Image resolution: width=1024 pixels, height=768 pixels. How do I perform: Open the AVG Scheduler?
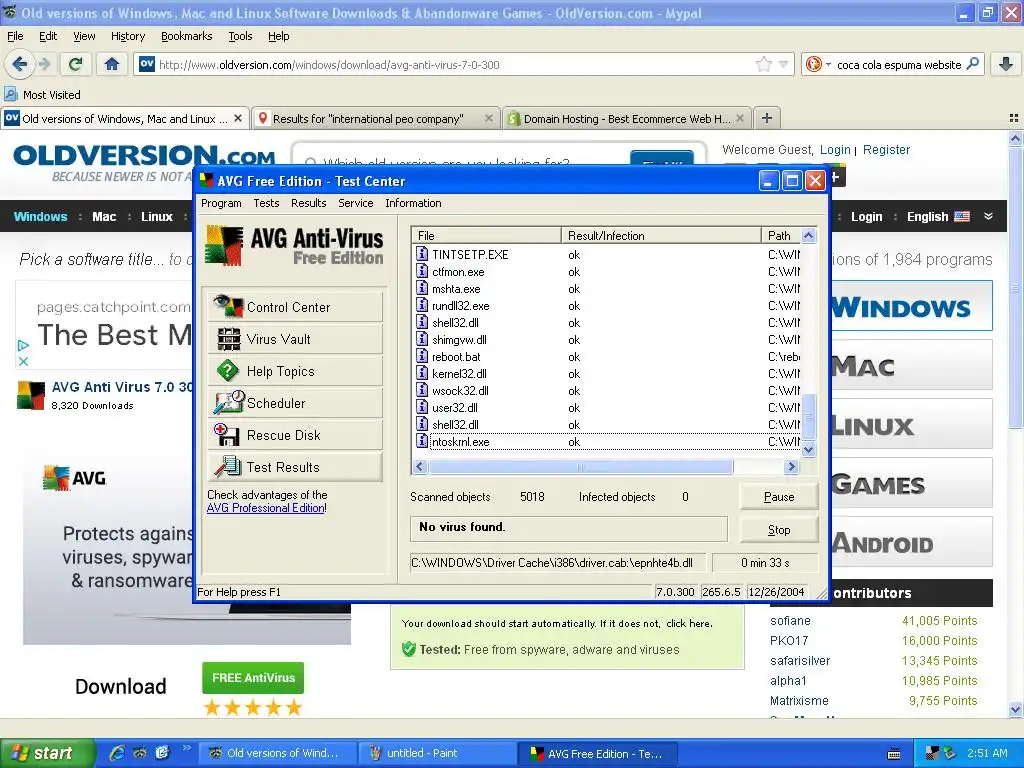click(x=295, y=403)
